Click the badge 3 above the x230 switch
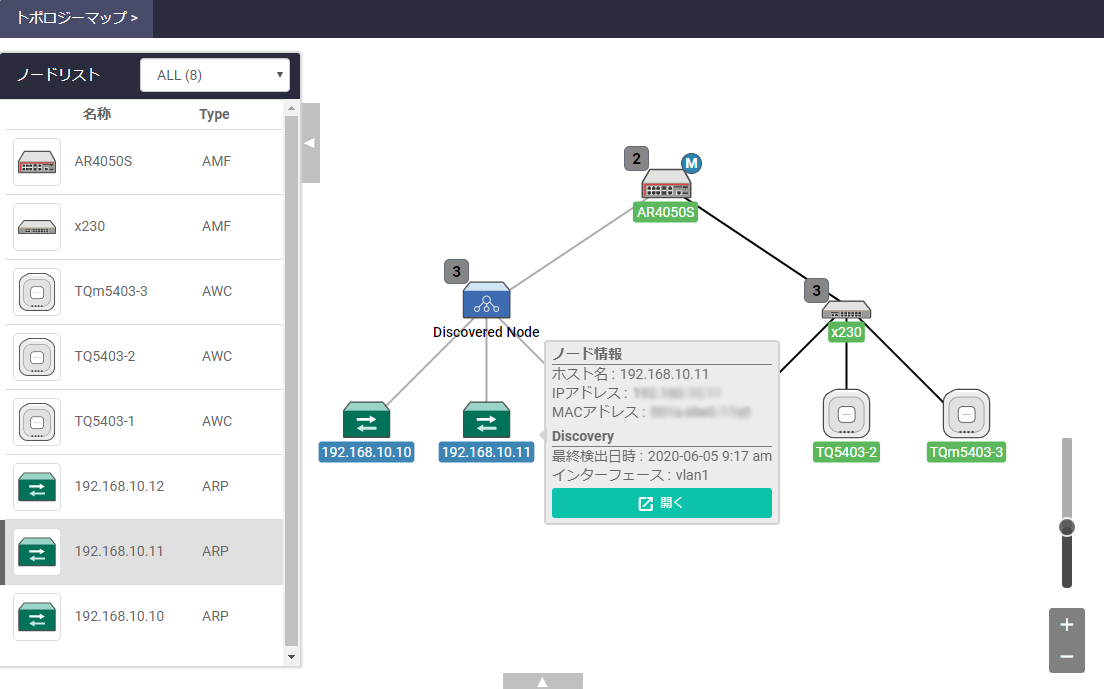Image resolution: width=1104 pixels, height=689 pixels. [x=817, y=291]
